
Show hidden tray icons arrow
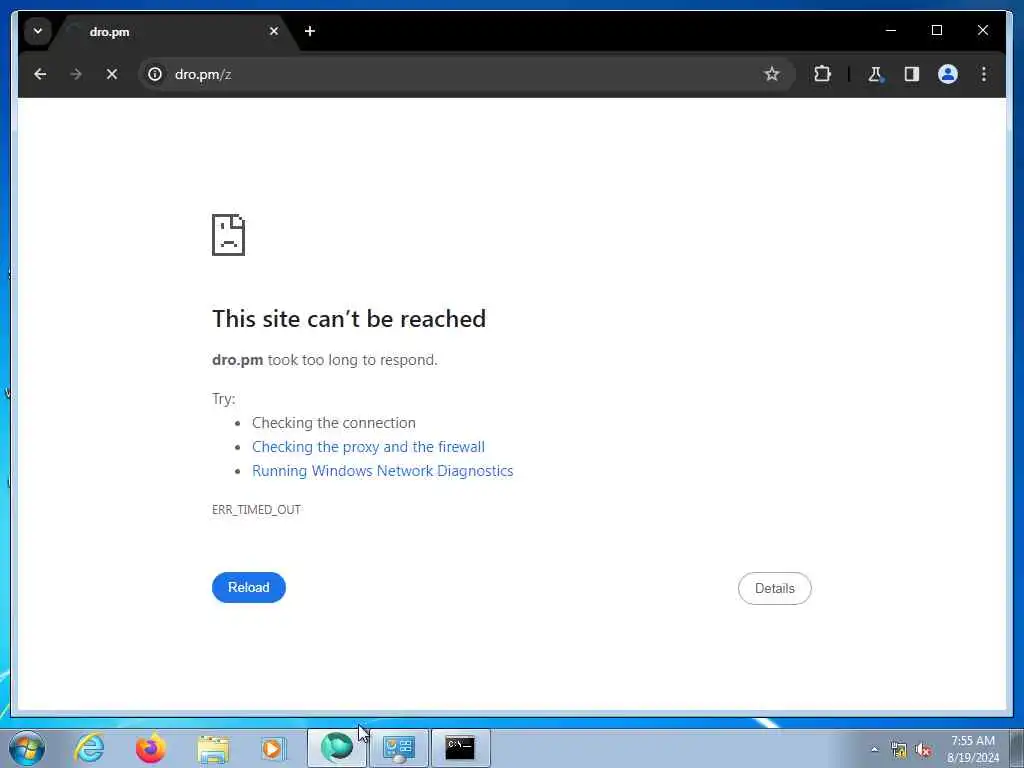click(874, 750)
